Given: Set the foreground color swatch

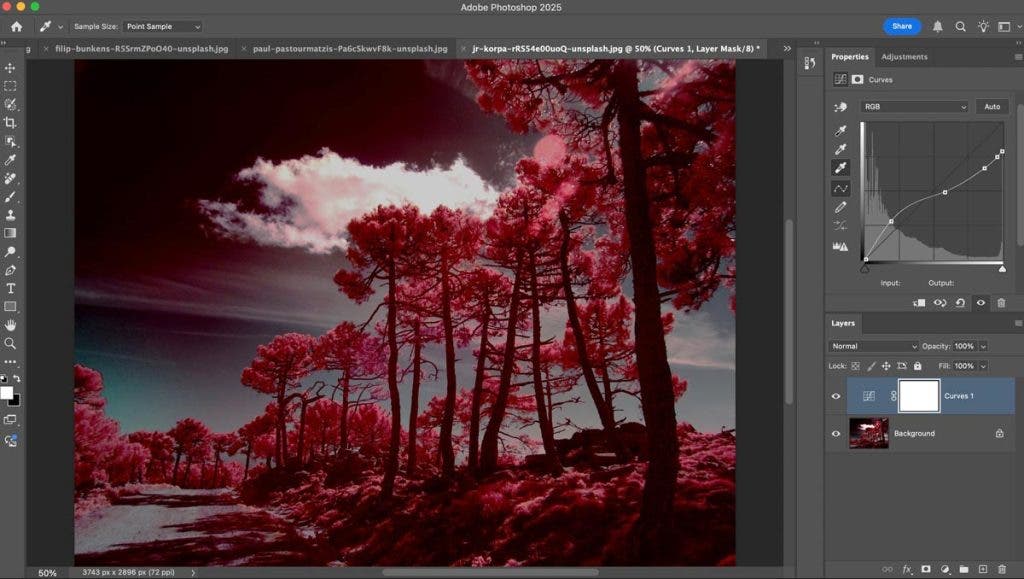Looking at the screenshot, I should 7,393.
